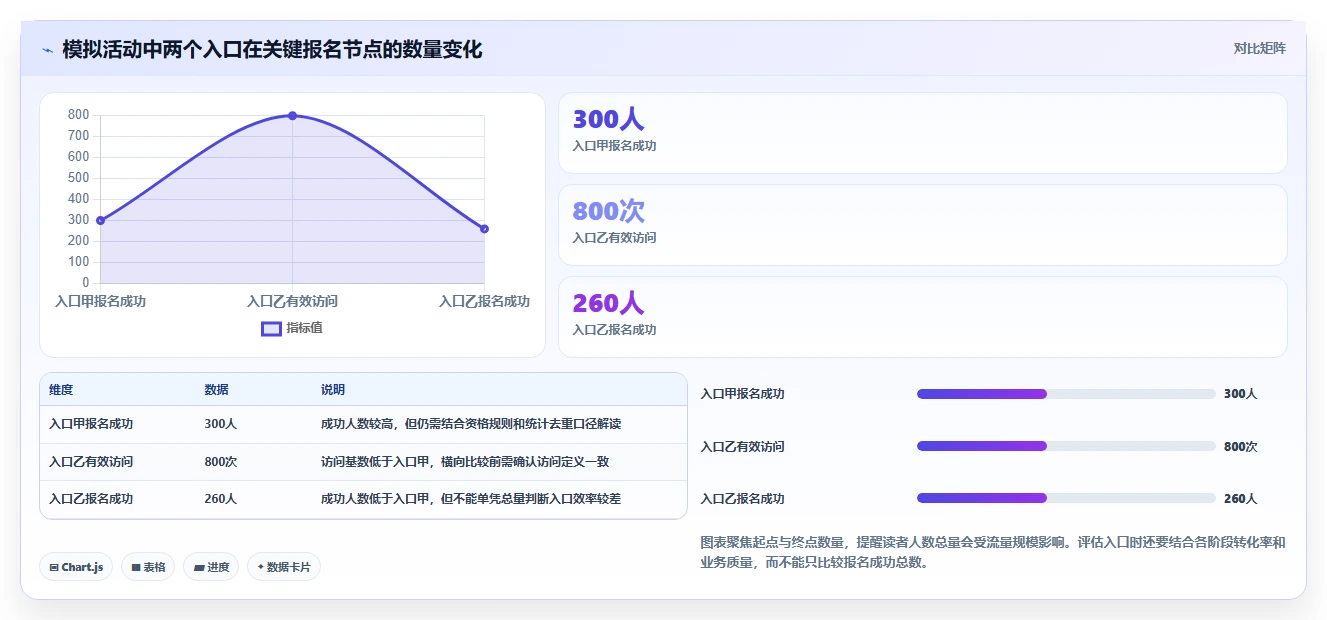Click the Chart.js tag chip

(76, 567)
